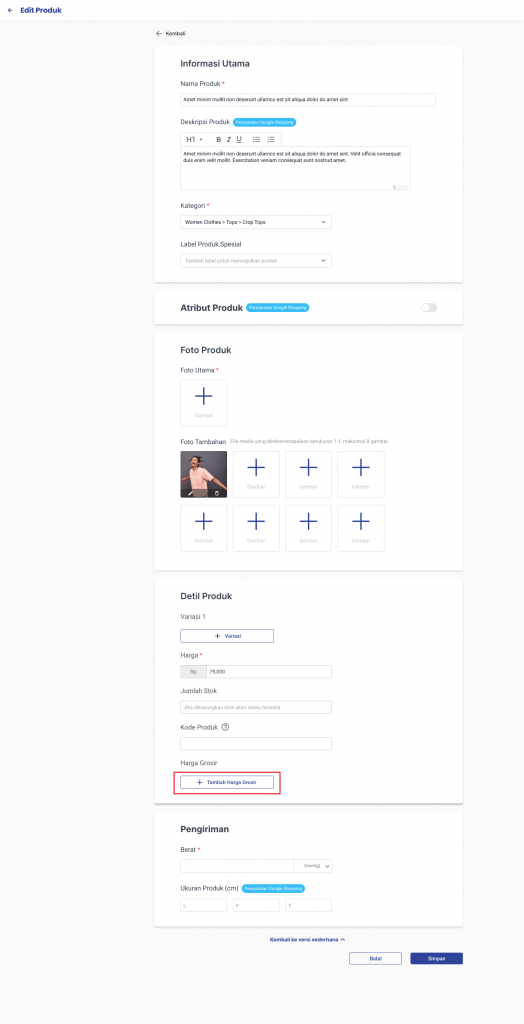524x1024 pixels.
Task: Click the back arrow beside Edit Produk
Action: (10, 10)
